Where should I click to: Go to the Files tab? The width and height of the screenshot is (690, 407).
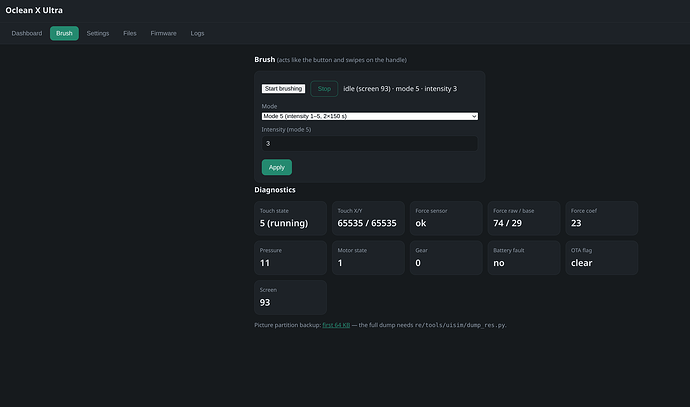tap(130, 33)
